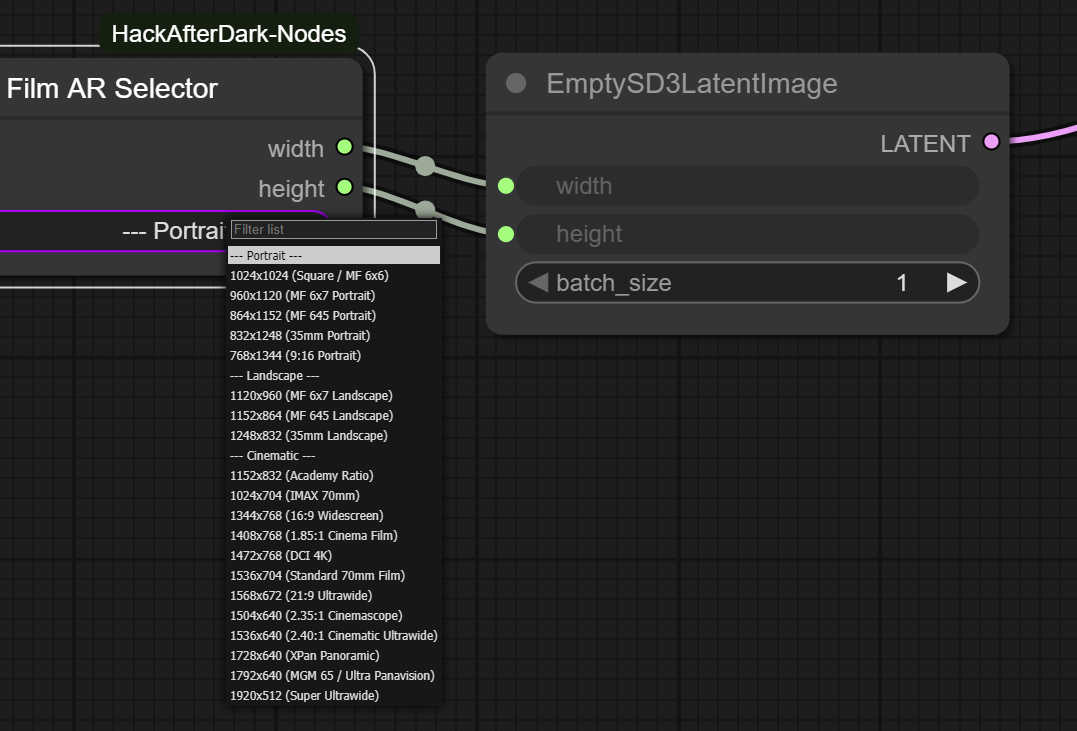The image size is (1077, 731).
Task: Choose 1120x960 (MF 6x7 Landscape)
Action: 334,396
